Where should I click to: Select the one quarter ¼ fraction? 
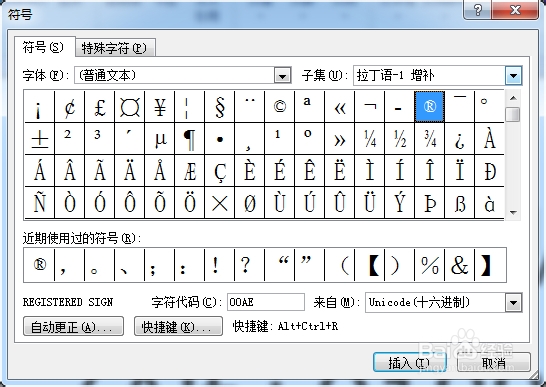(x=369, y=139)
